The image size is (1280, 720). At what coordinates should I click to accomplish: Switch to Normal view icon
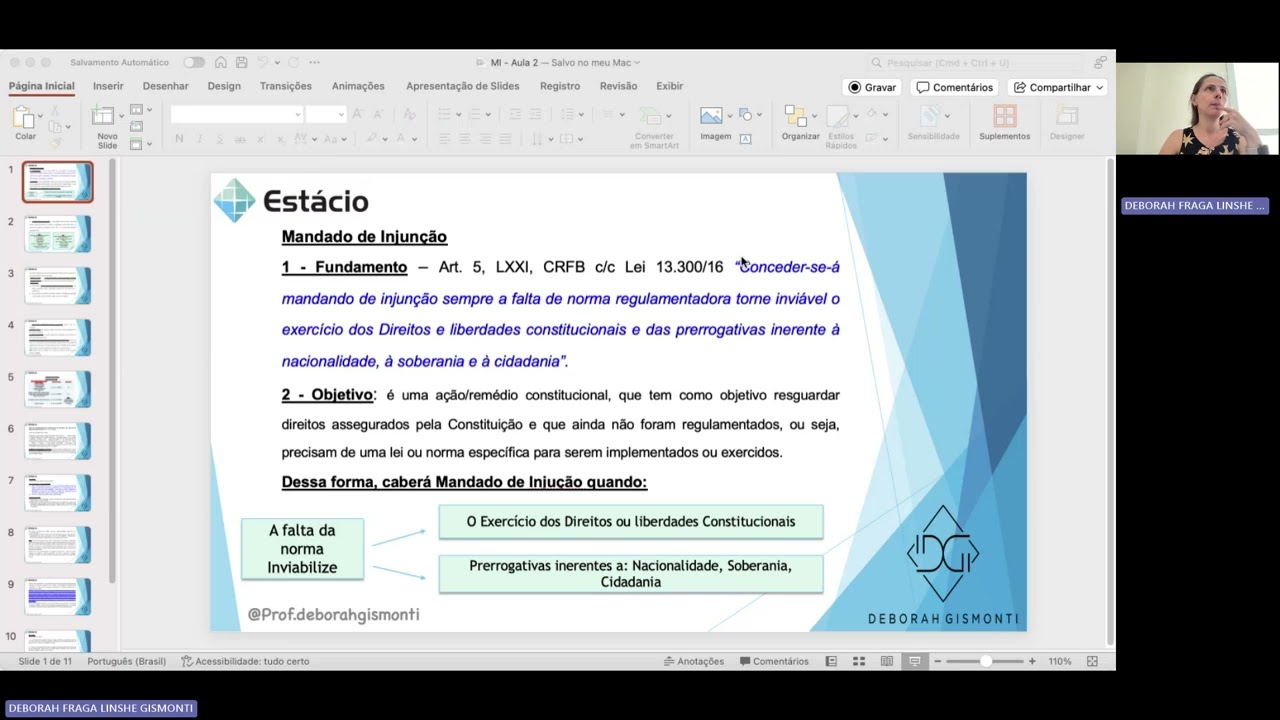pos(831,661)
